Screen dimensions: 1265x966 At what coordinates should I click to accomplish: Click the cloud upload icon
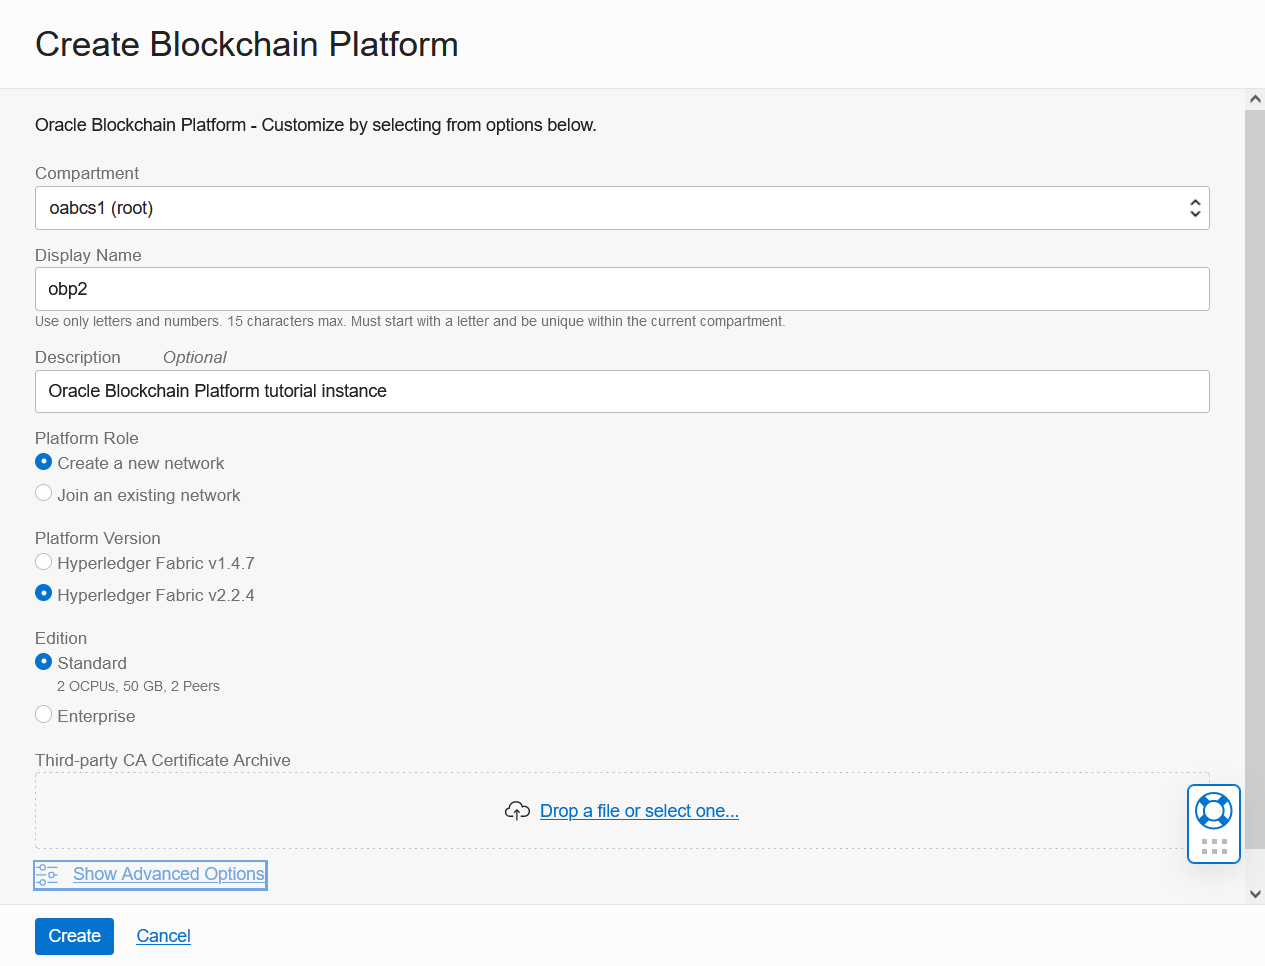517,810
